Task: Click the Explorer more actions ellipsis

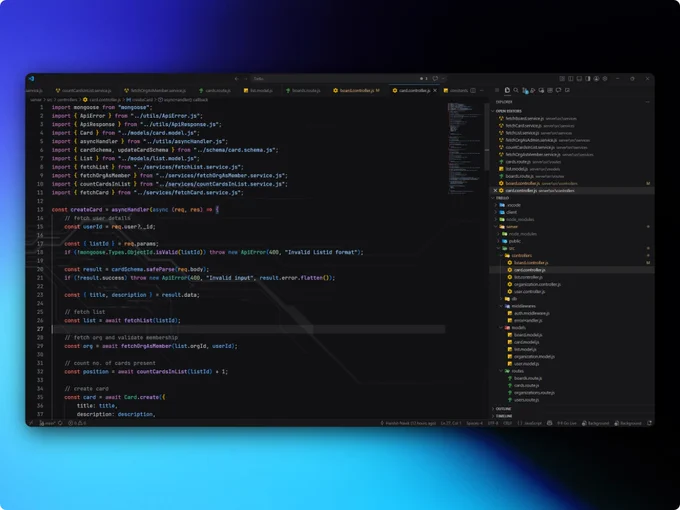Action: [x=647, y=102]
